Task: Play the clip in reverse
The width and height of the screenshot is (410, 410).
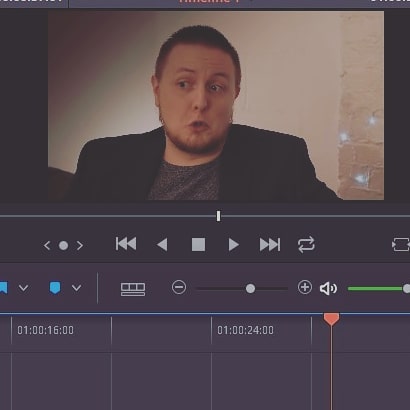Action: click(162, 245)
